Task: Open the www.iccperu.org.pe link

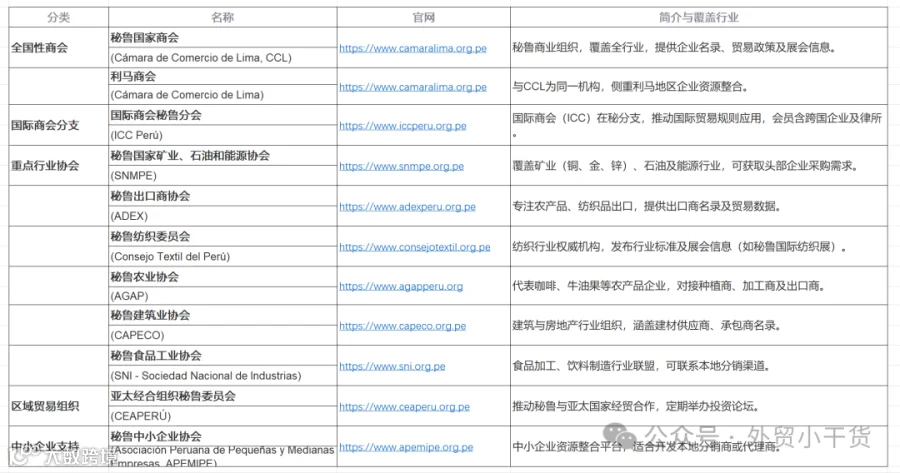Action: [x=402, y=126]
